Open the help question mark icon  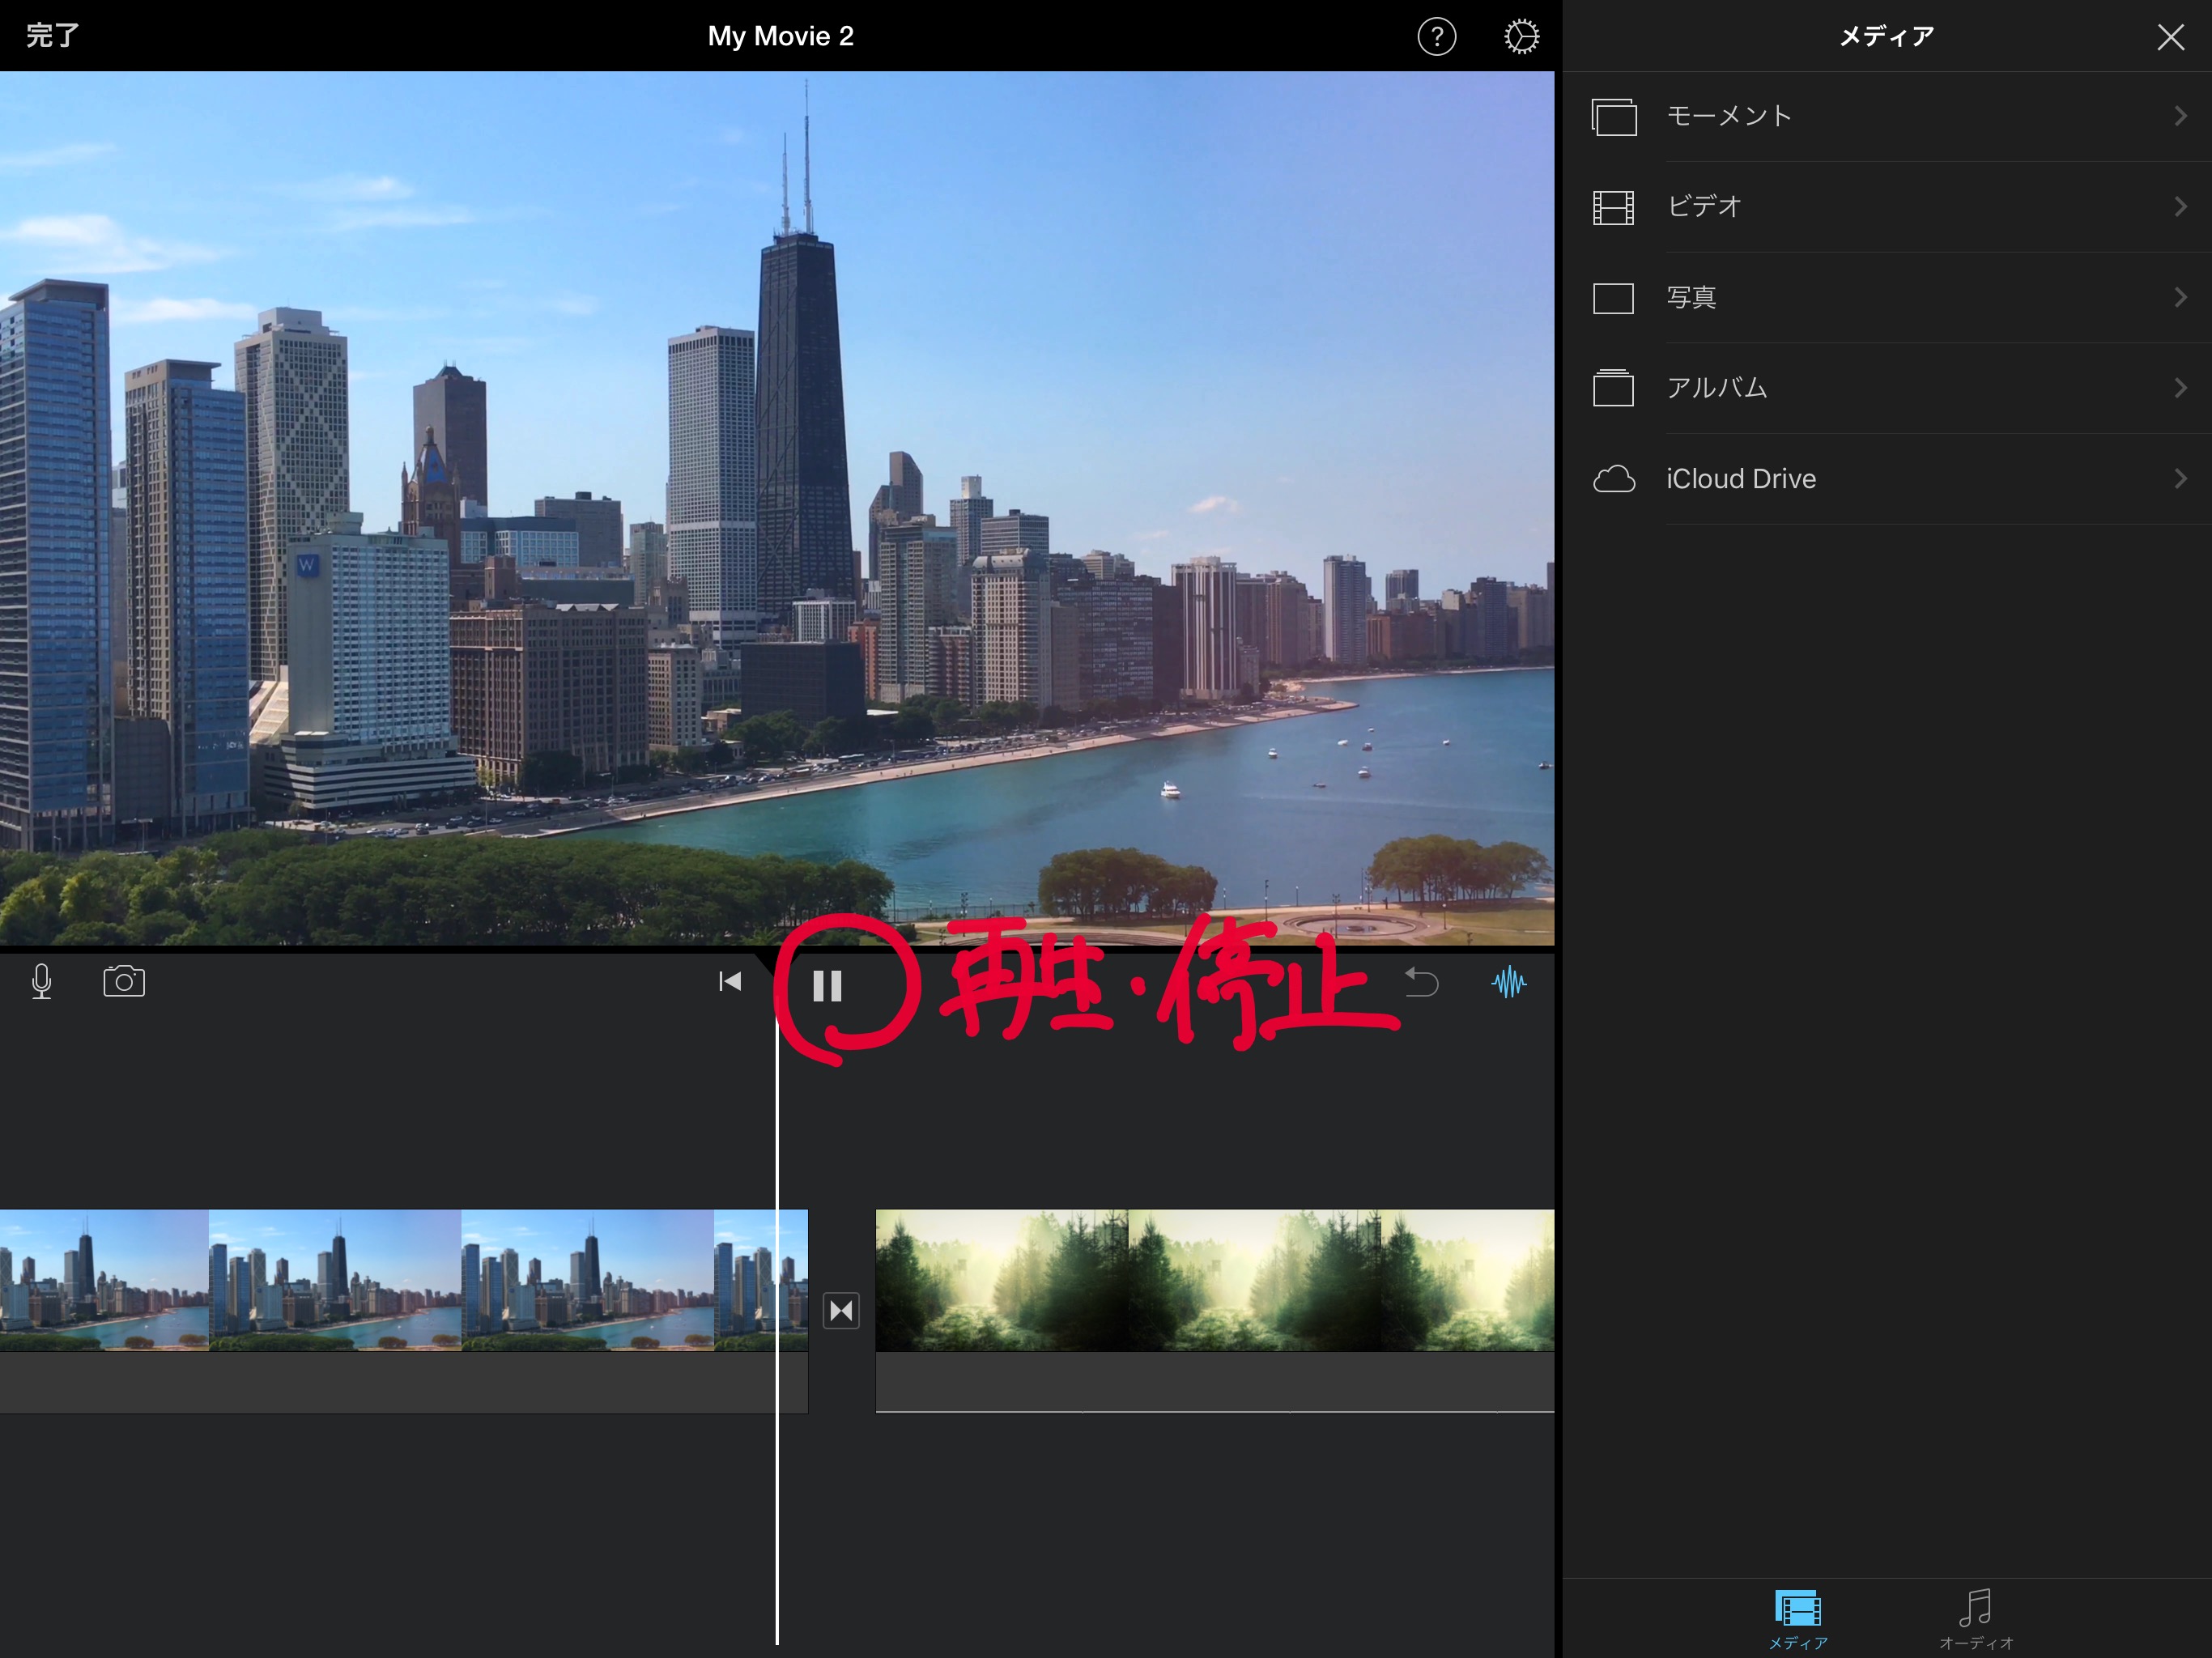(1436, 37)
